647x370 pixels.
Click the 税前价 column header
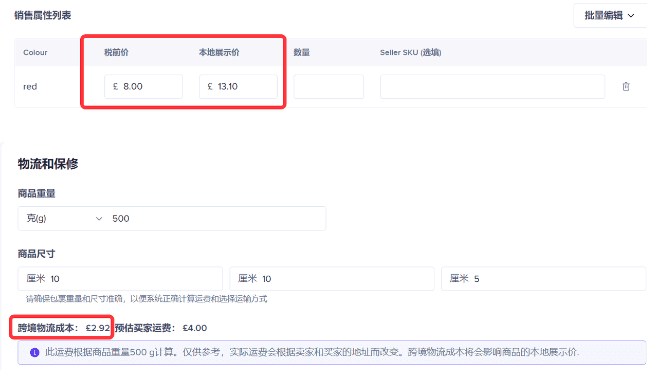pos(116,52)
